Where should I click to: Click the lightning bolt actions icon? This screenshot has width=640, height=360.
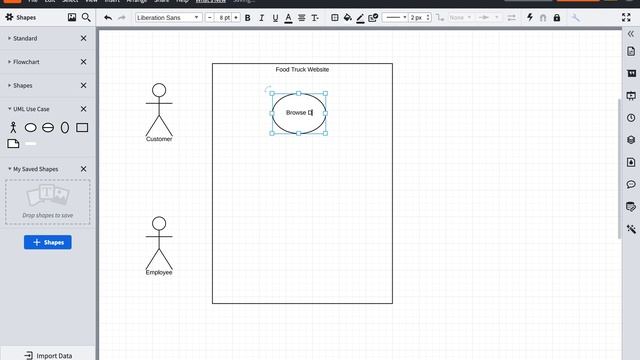[x=530, y=17]
